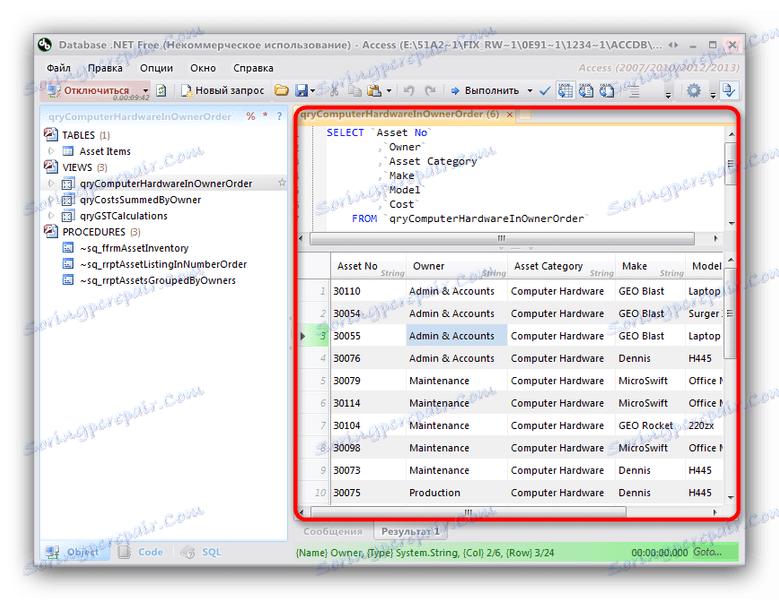Click the TABLES group icon

(x=51, y=135)
